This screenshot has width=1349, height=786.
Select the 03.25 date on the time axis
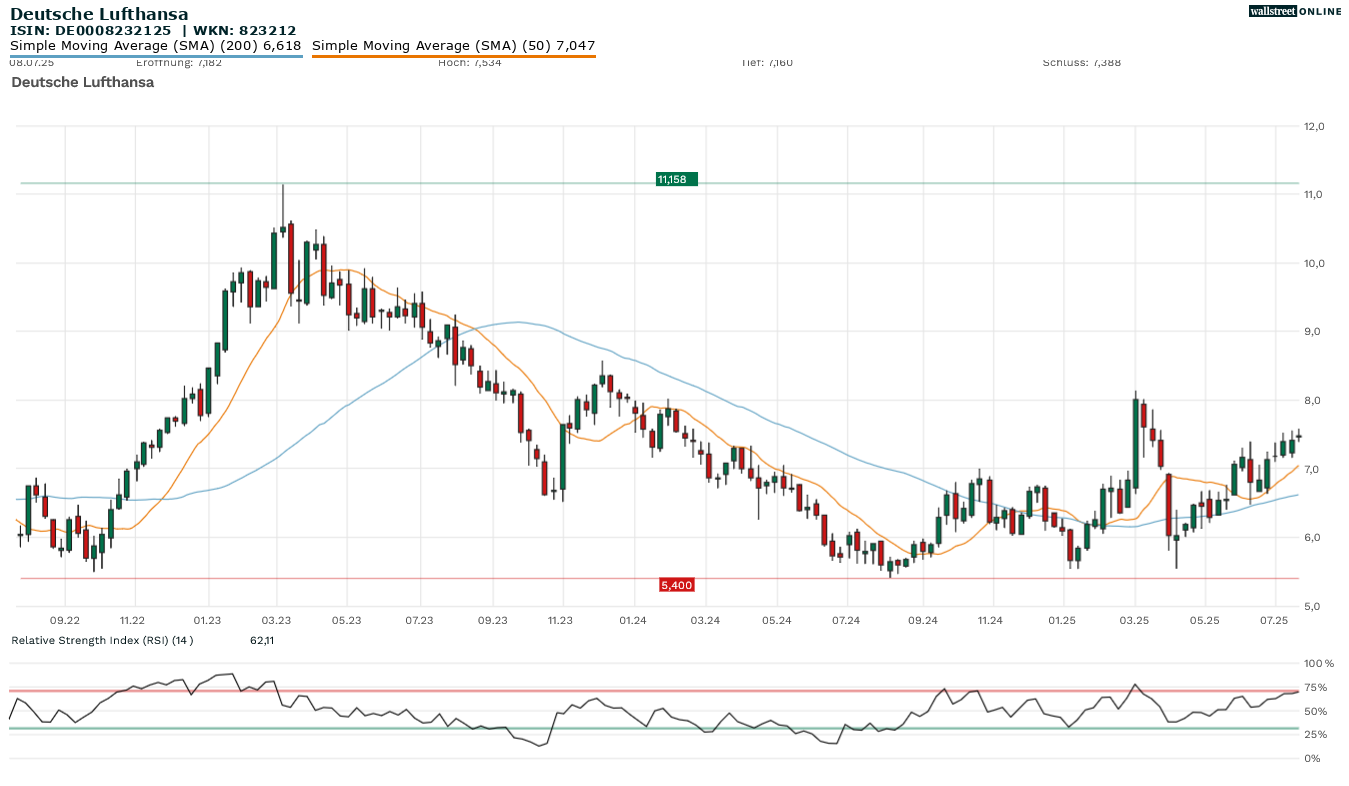1135,621
